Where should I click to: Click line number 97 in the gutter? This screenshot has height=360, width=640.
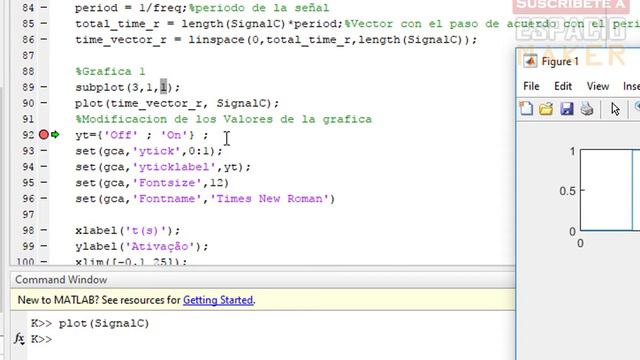tap(28, 215)
